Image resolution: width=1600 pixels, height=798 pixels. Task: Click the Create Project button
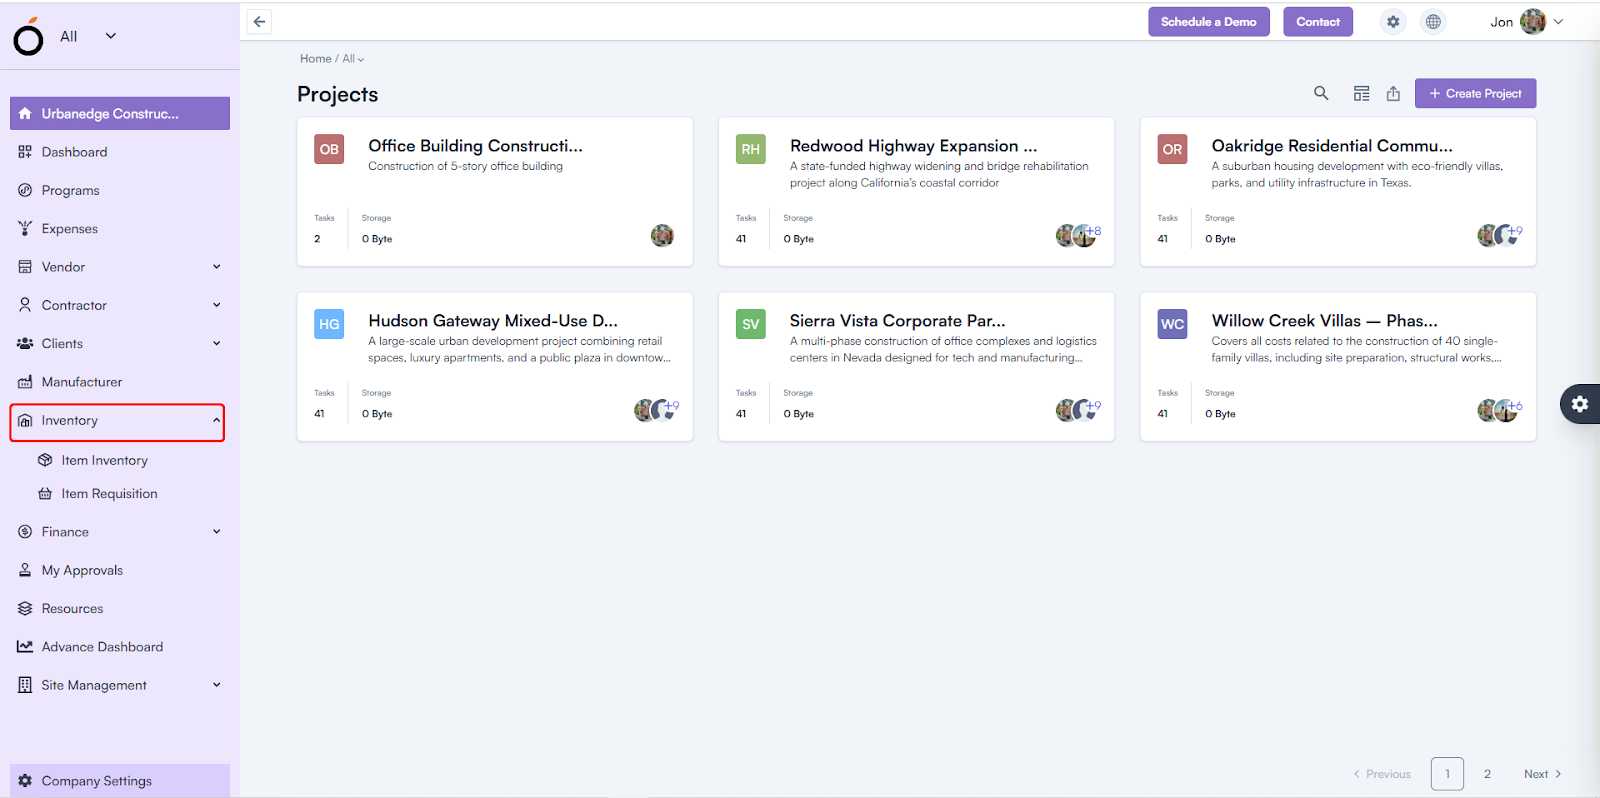pos(1475,93)
